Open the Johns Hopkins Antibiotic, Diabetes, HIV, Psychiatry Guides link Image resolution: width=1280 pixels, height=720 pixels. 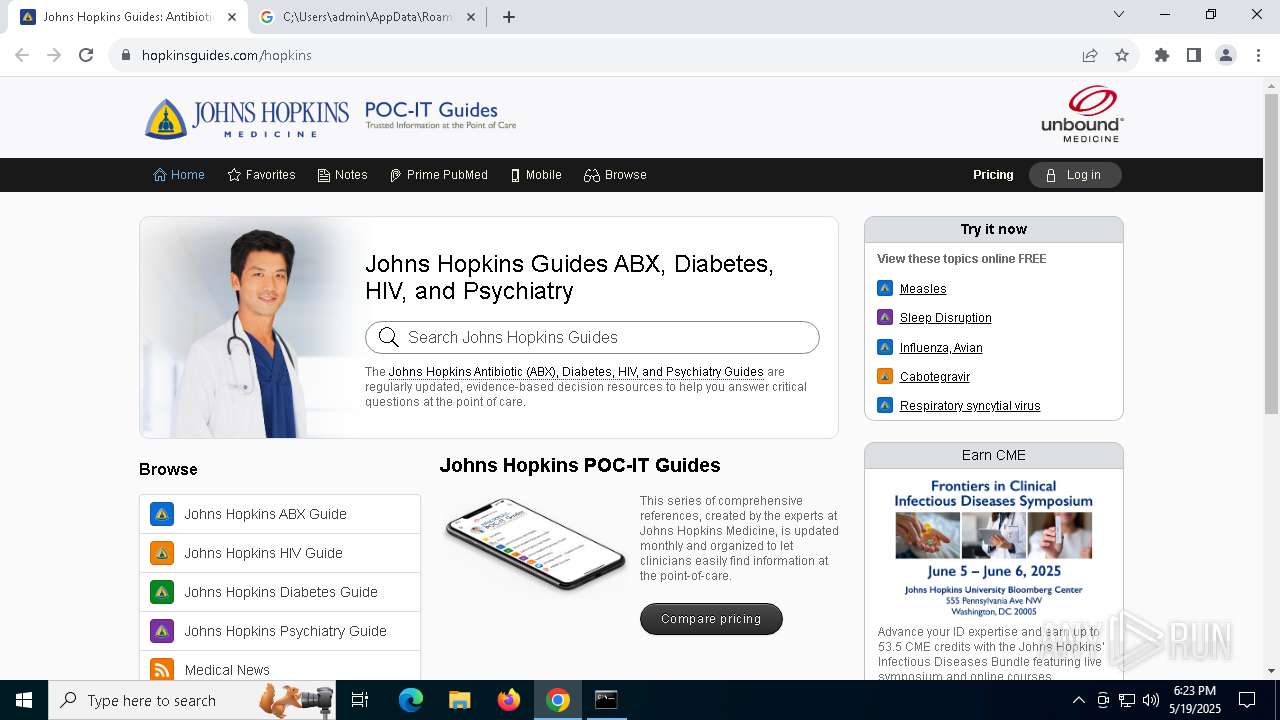pos(576,372)
